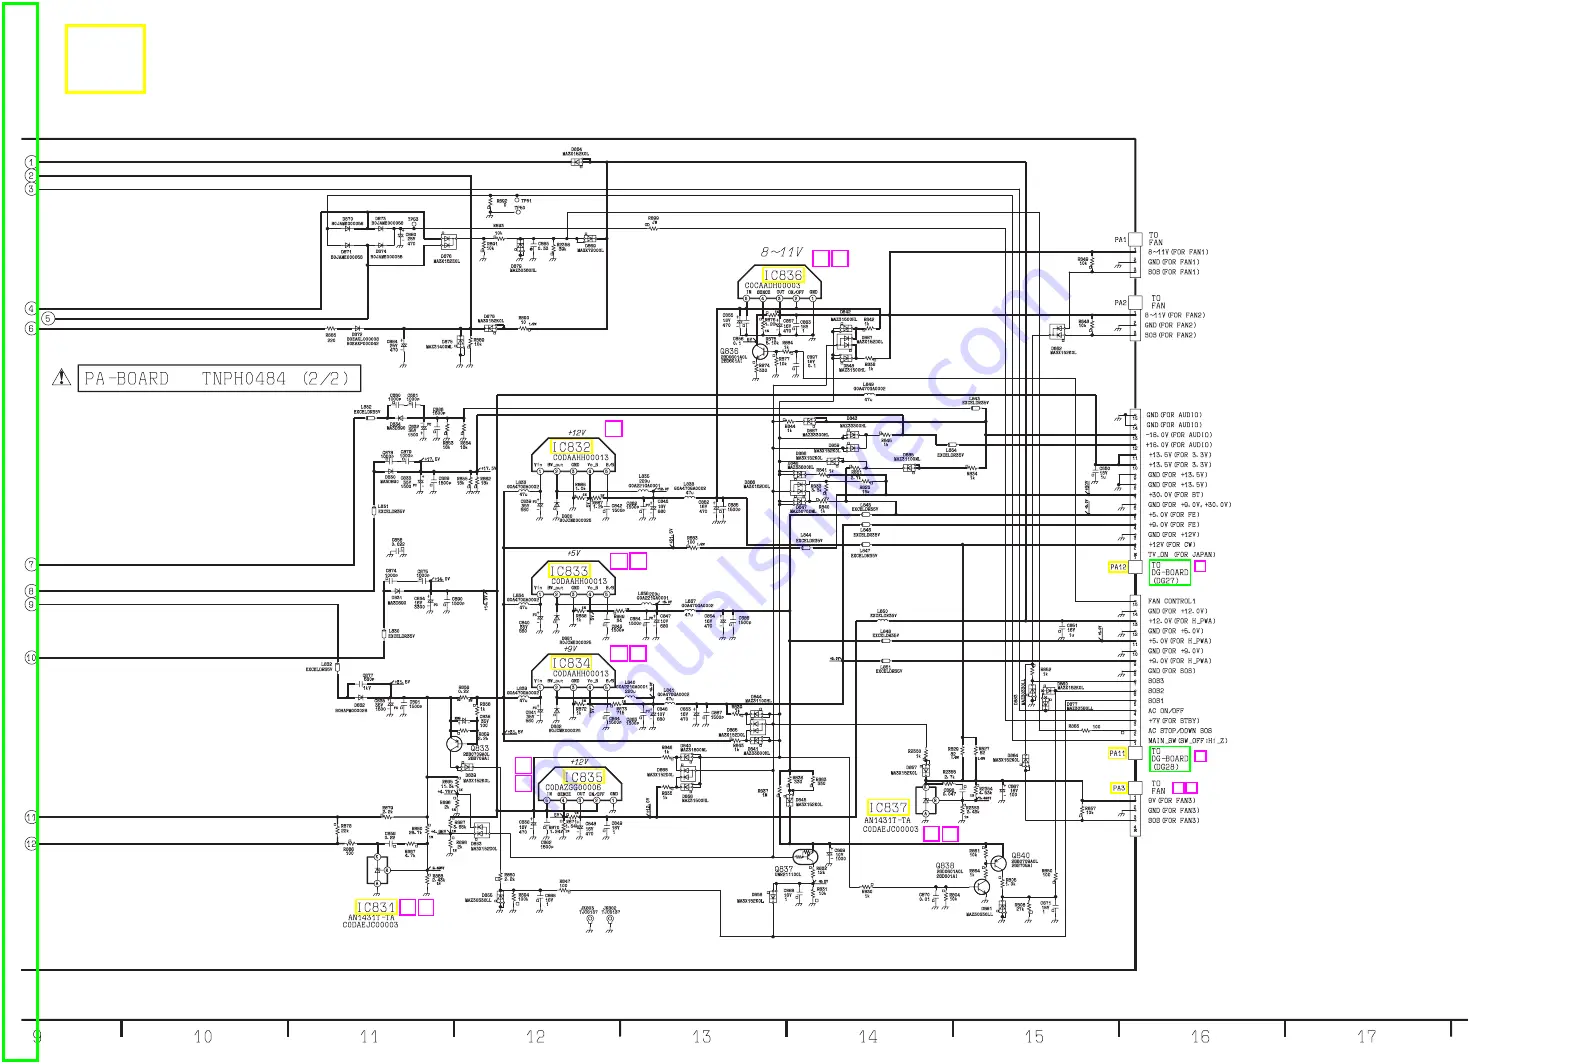This screenshot has width=1583, height=1064.
Task: Click the 8~11V label above IC836
Action: point(782,252)
